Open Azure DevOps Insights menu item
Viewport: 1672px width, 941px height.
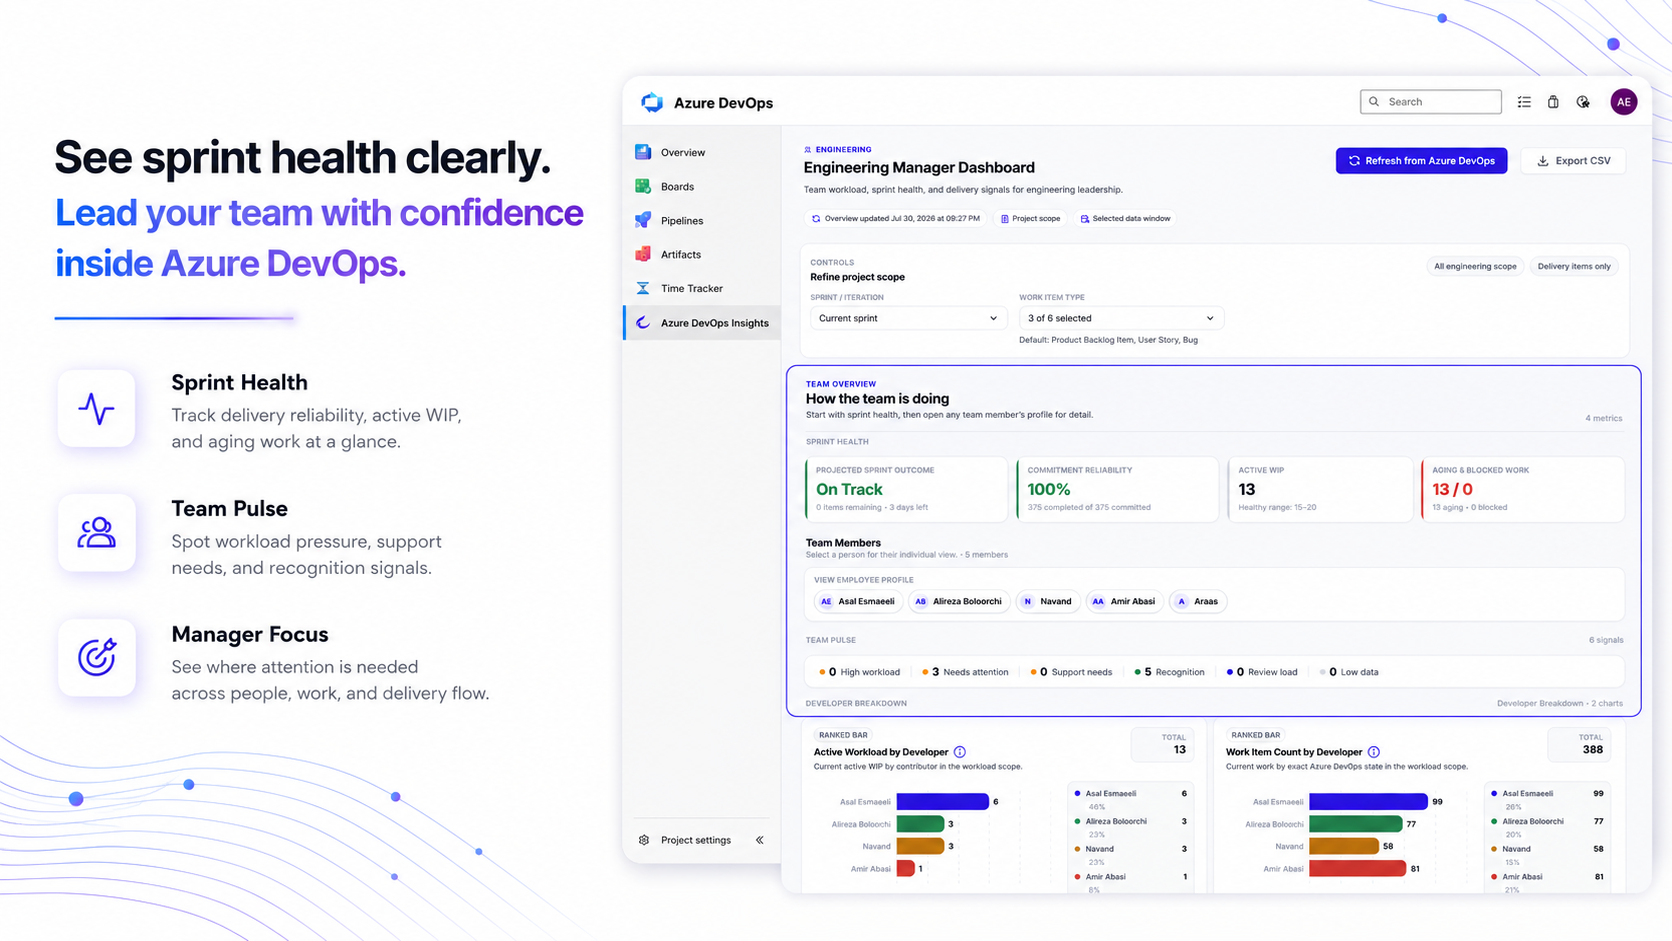pyautogui.click(x=702, y=322)
